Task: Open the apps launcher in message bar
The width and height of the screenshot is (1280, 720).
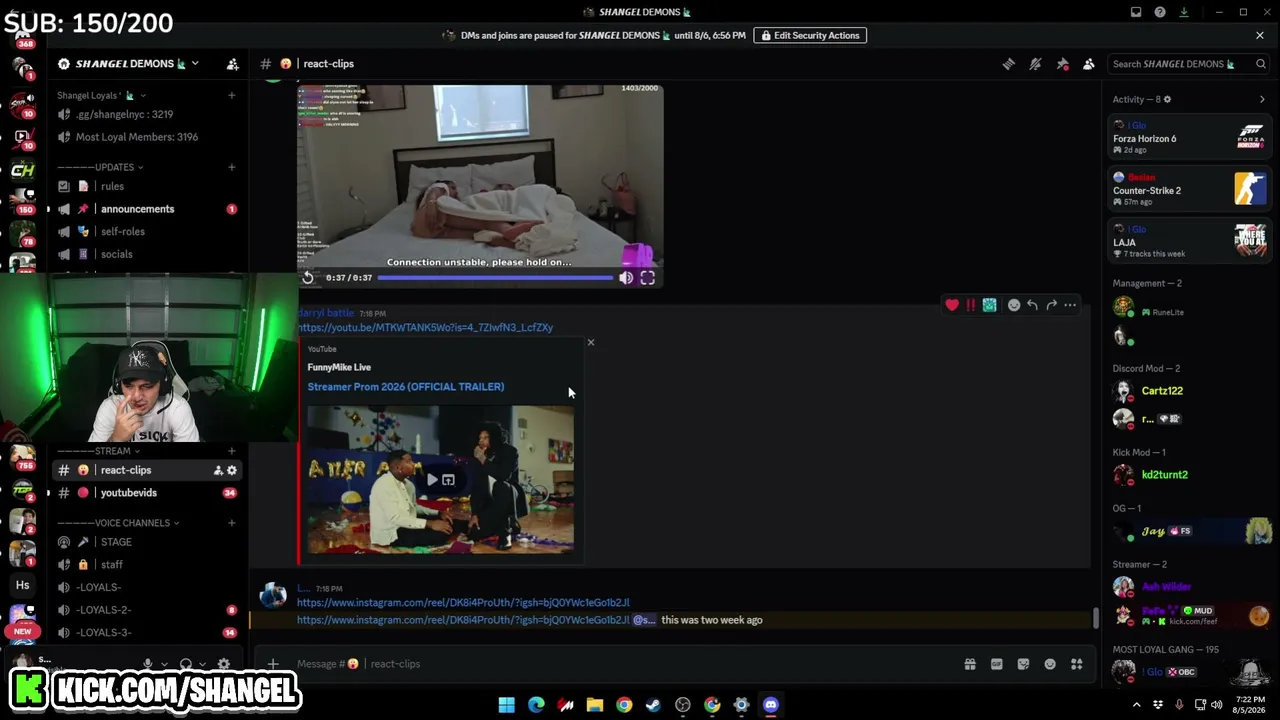Action: pyautogui.click(x=1077, y=664)
